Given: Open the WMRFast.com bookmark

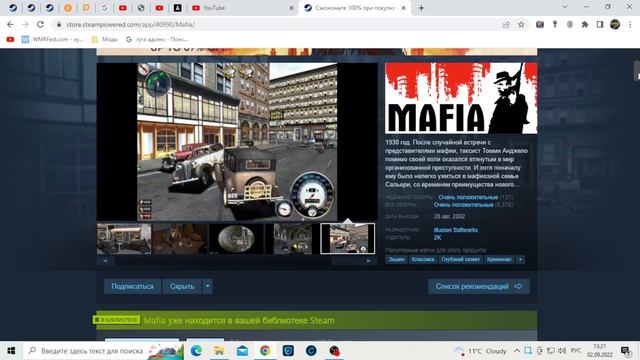Looking at the screenshot, I should coord(52,39).
